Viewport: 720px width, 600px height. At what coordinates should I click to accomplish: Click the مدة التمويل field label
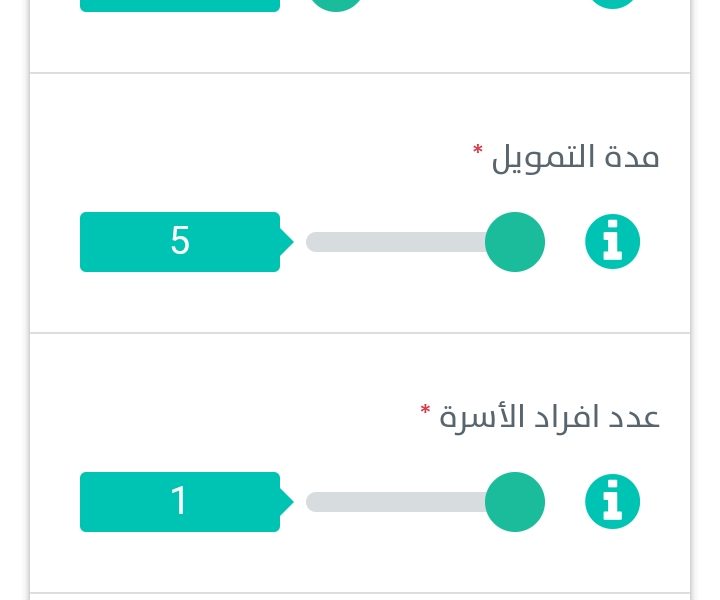575,158
